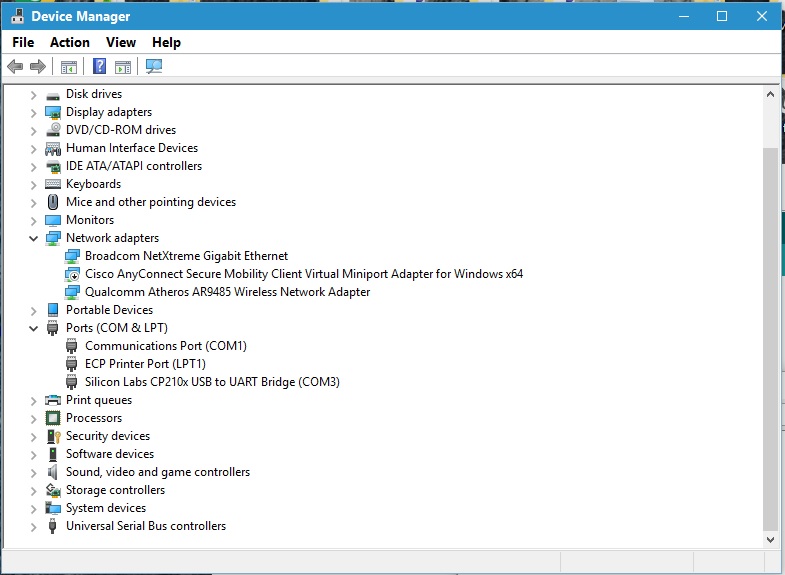Open the File menu

23,42
